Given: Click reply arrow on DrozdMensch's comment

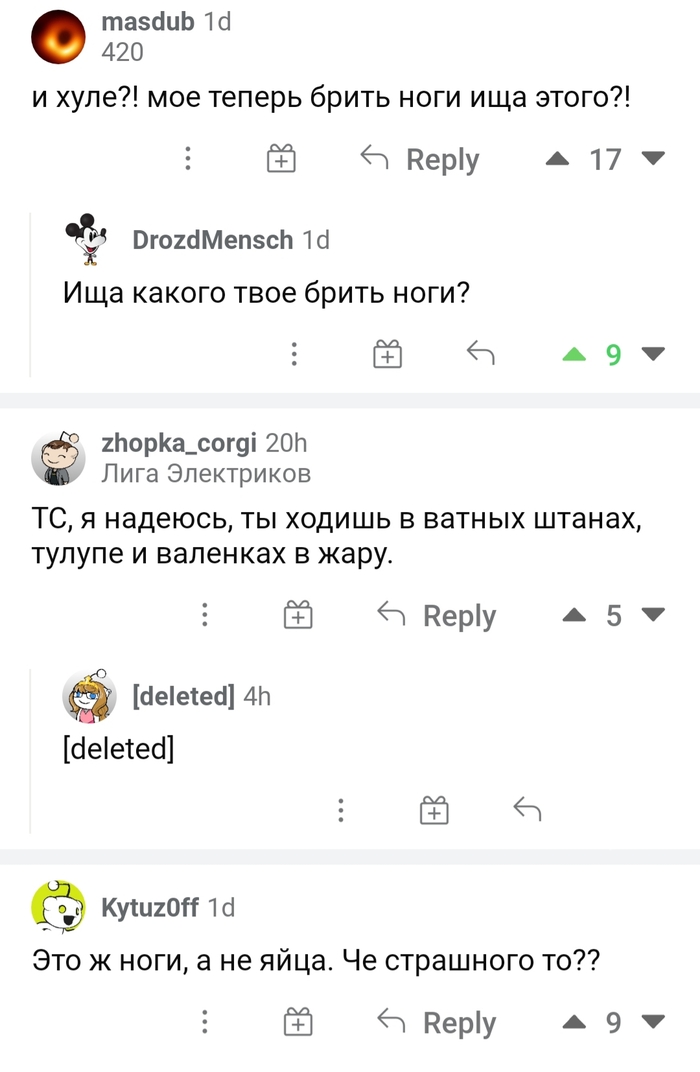Looking at the screenshot, I should pyautogui.click(x=481, y=354).
